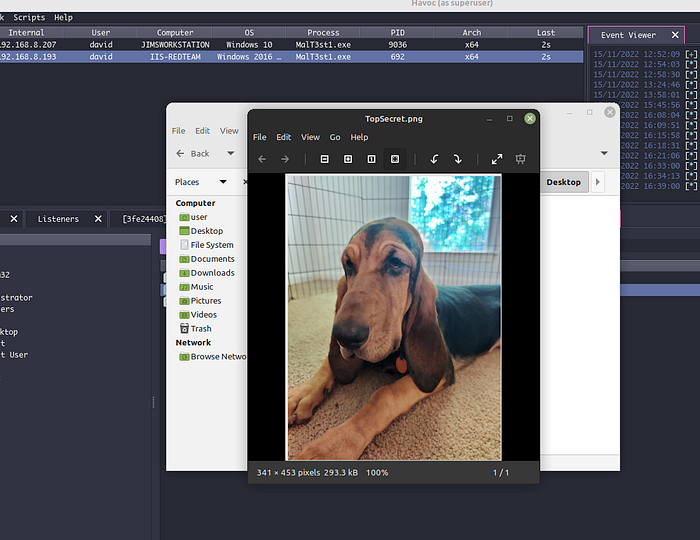This screenshot has width=700, height=540.
Task: Select JIMSWORKSTATION session row
Action: [x=291, y=45]
